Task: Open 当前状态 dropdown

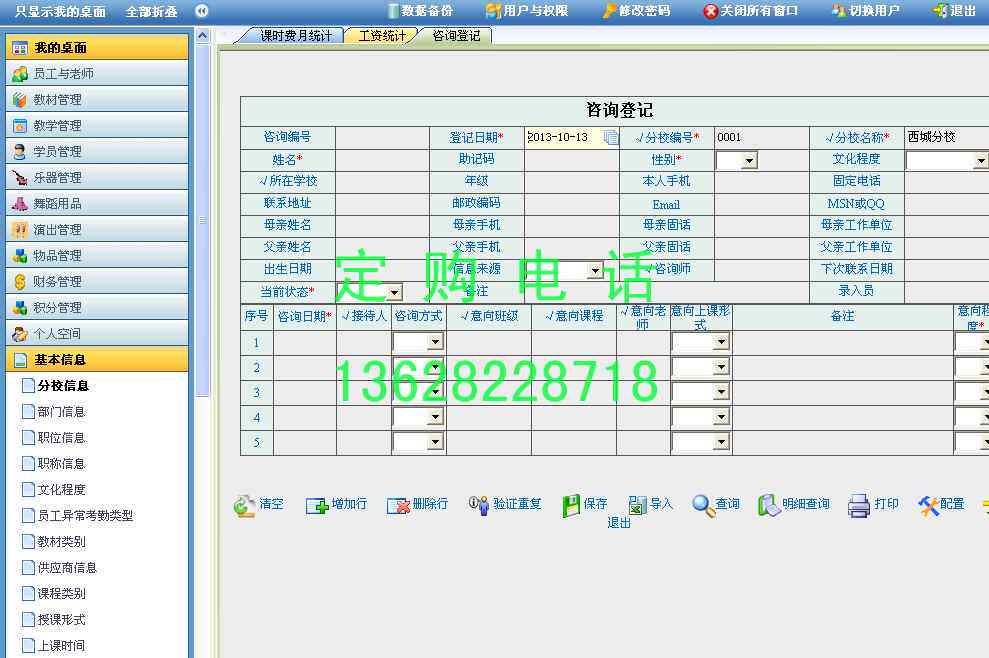Action: click(x=394, y=292)
